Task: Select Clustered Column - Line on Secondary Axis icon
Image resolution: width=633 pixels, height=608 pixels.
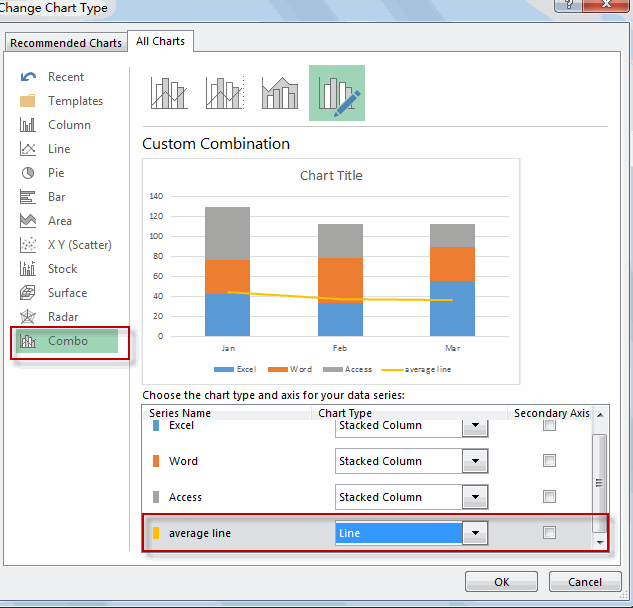Action: (225, 93)
